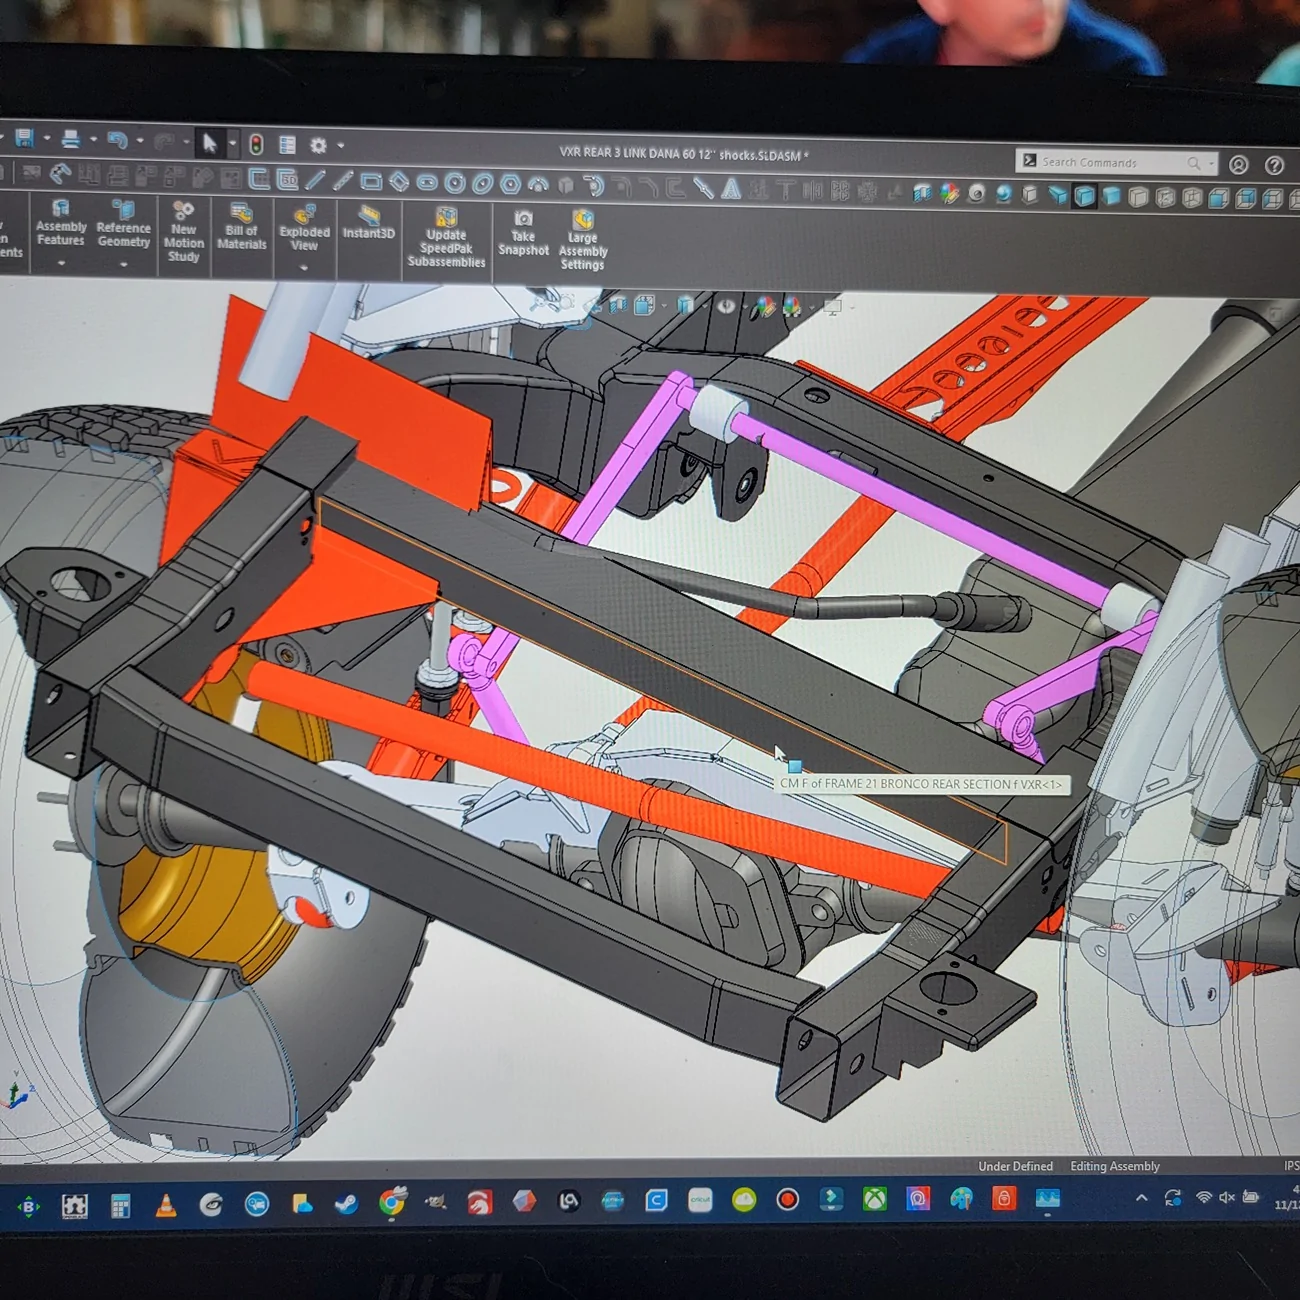Open the search options dropdown arrow
Viewport: 1300px width, 1300px height.
click(1211, 163)
